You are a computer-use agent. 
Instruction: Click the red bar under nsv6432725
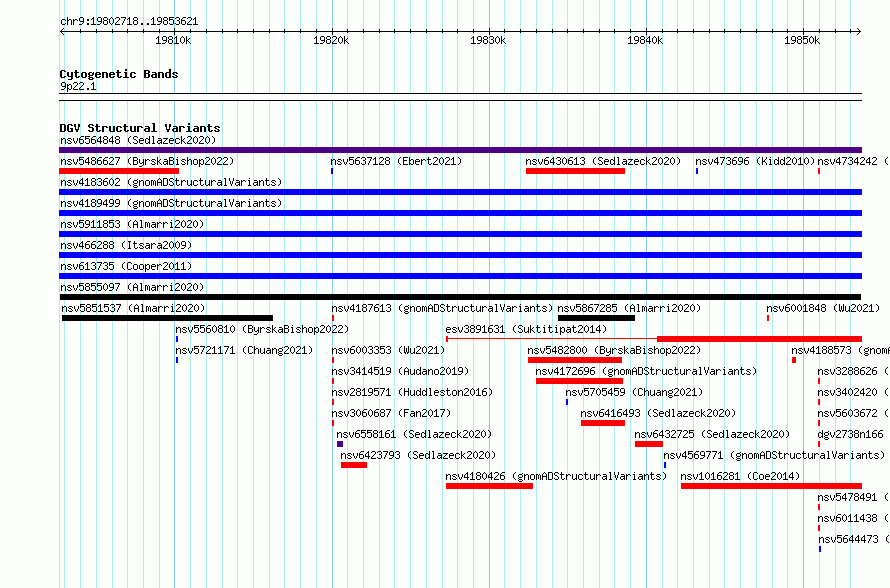tap(649, 444)
